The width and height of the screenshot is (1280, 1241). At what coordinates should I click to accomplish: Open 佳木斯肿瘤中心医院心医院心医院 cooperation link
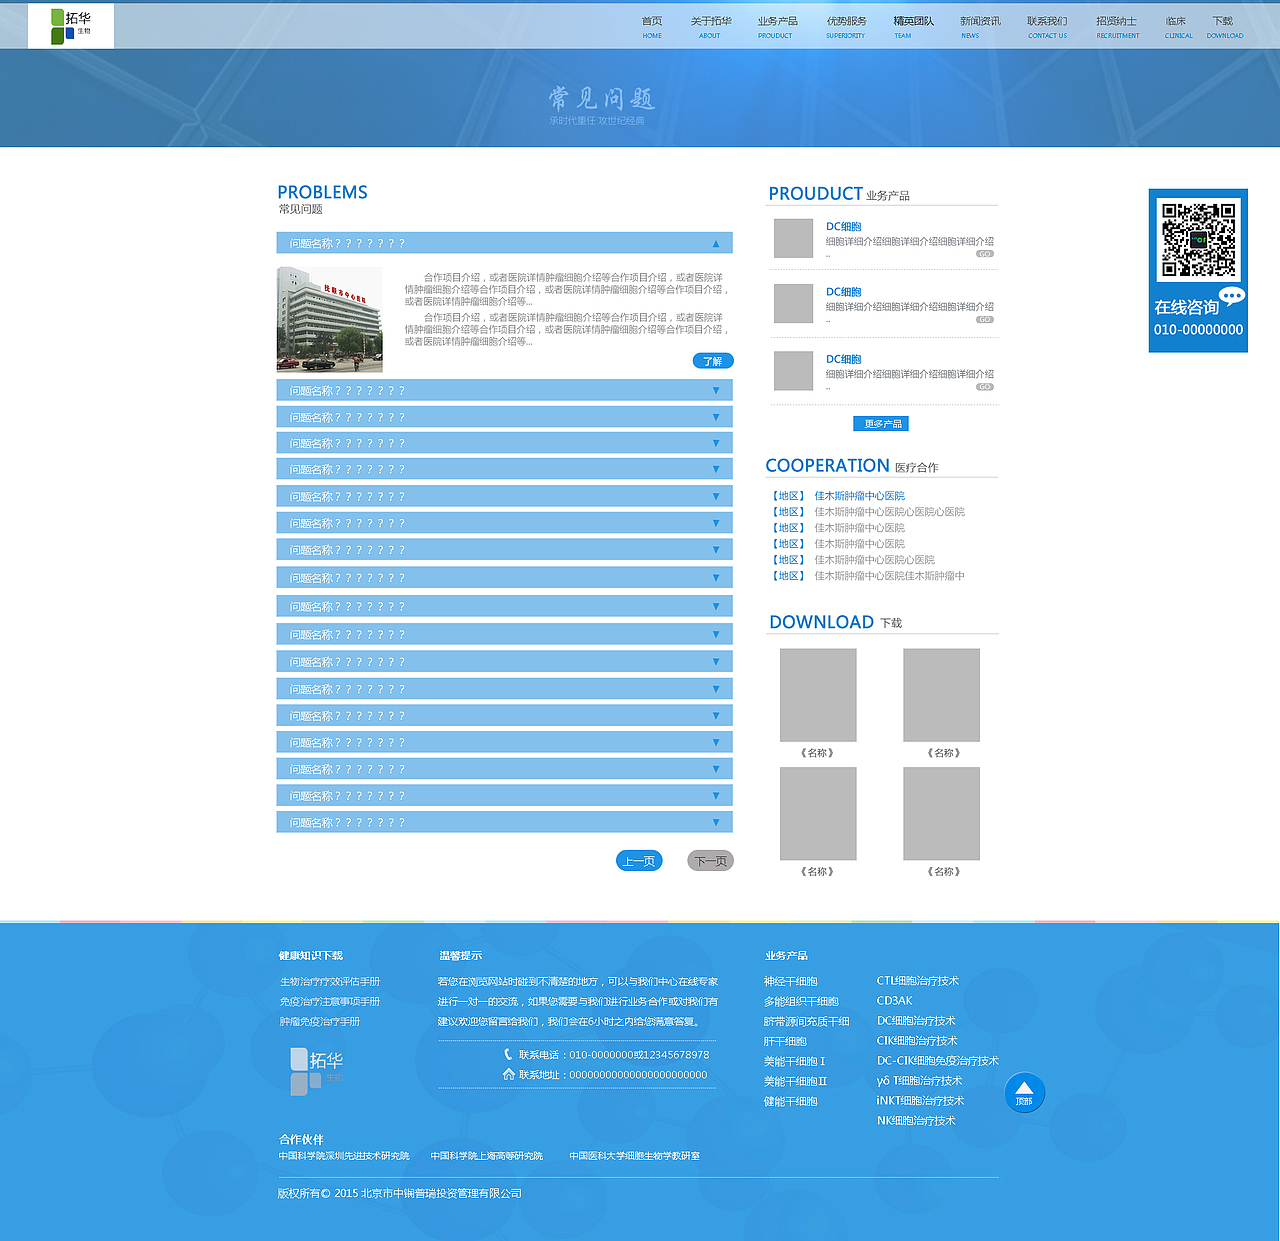tap(889, 512)
